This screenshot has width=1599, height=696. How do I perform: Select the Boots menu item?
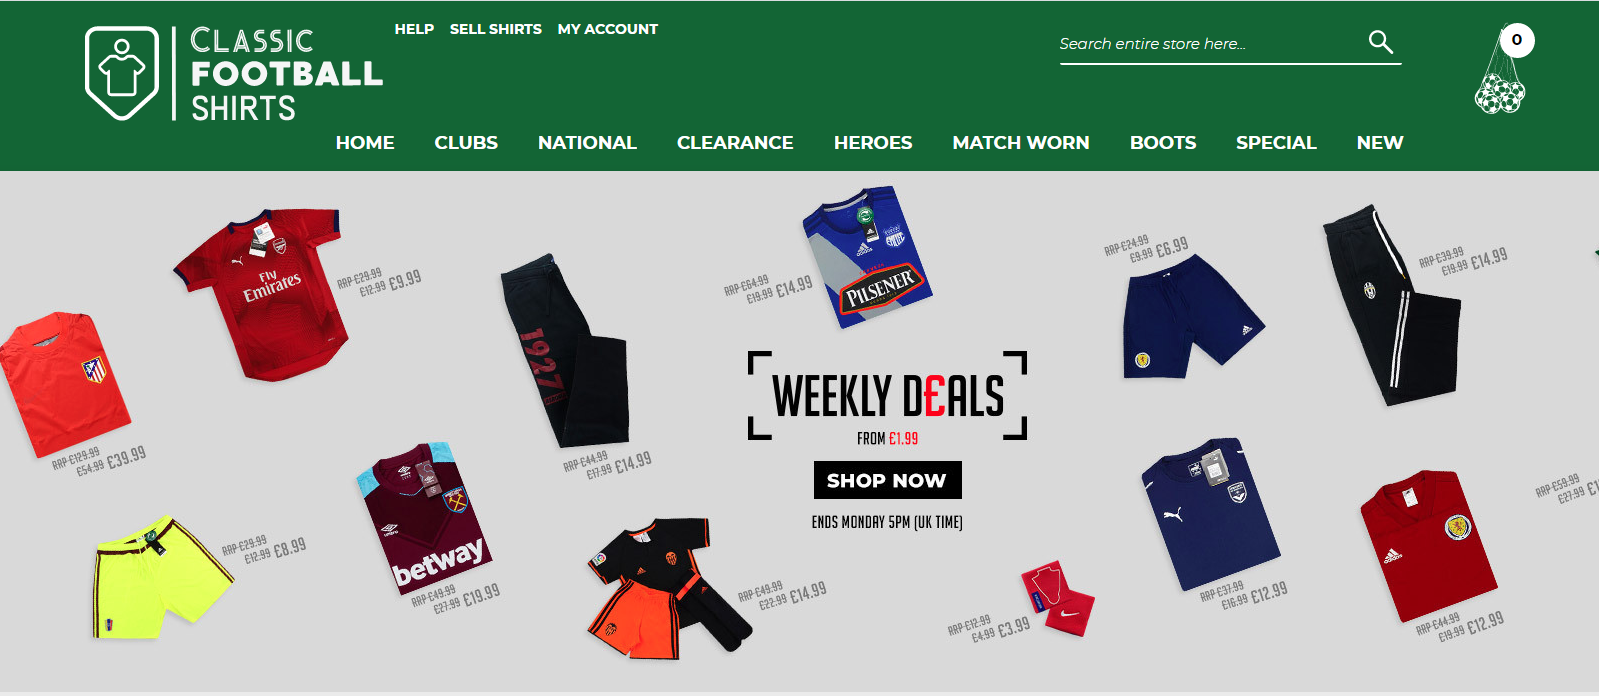(x=1163, y=143)
